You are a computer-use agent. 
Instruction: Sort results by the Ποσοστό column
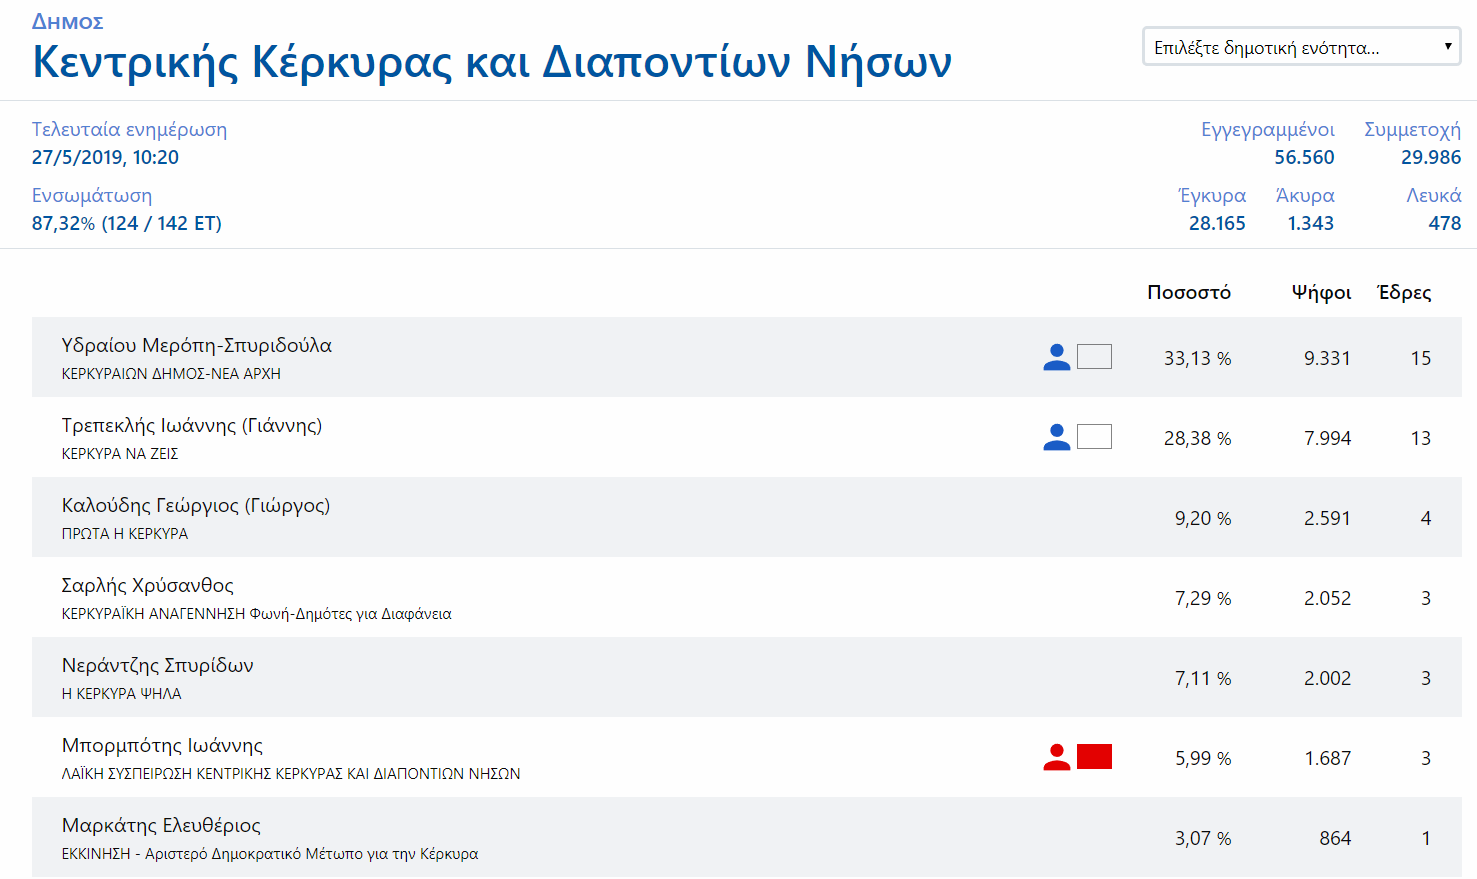[1188, 292]
